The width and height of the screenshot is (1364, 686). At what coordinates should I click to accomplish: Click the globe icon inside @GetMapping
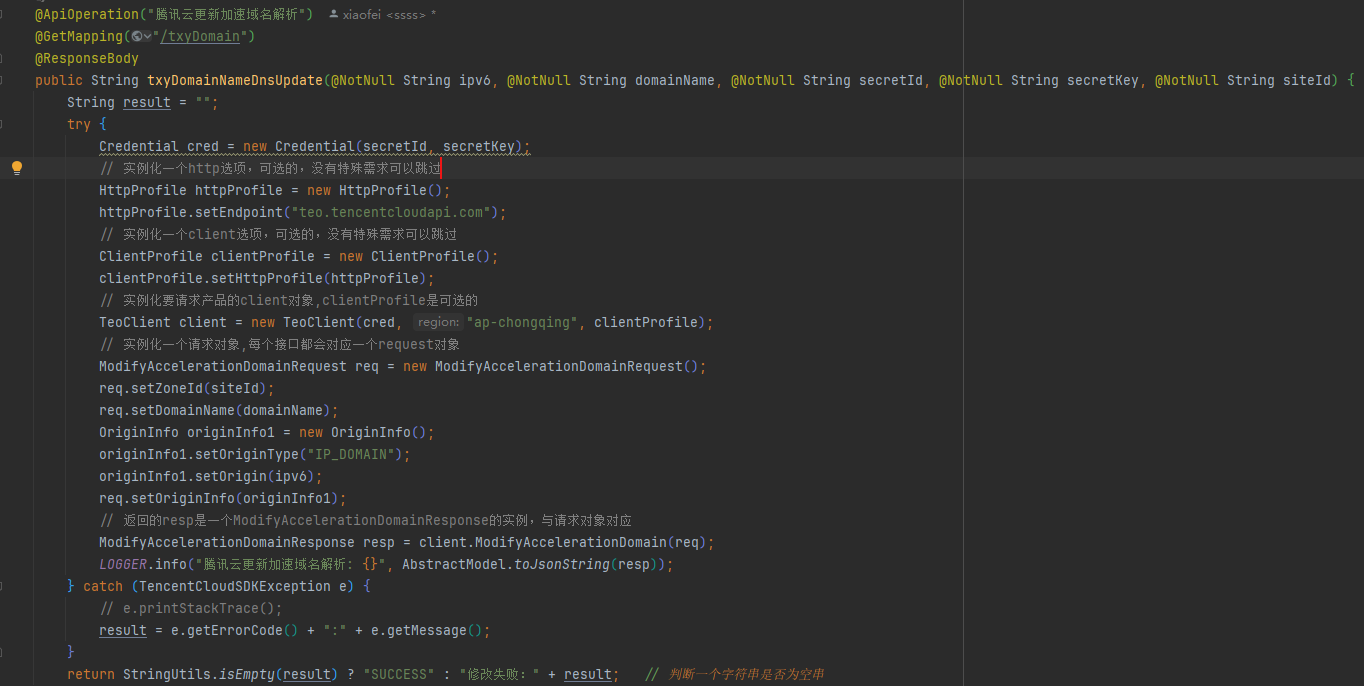click(136, 37)
